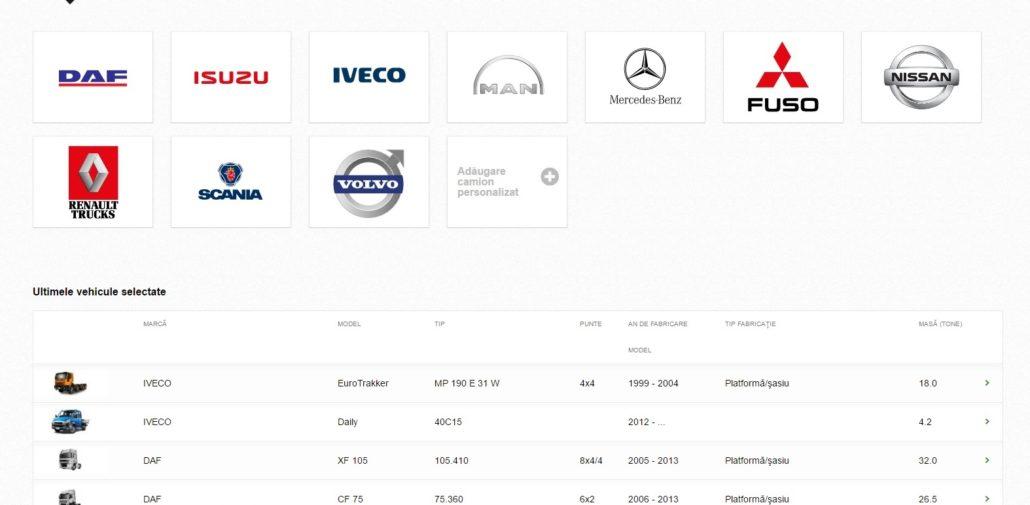Click the plus icon for custom truck
1030x505 pixels.
(x=550, y=177)
